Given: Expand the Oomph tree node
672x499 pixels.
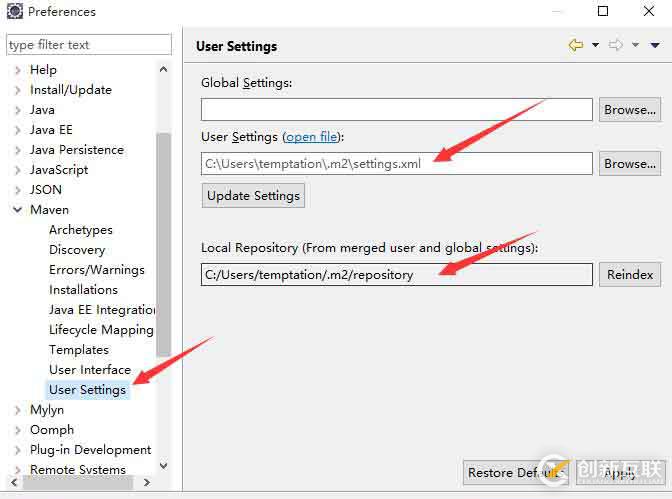Looking at the screenshot, I should pyautogui.click(x=17, y=430).
